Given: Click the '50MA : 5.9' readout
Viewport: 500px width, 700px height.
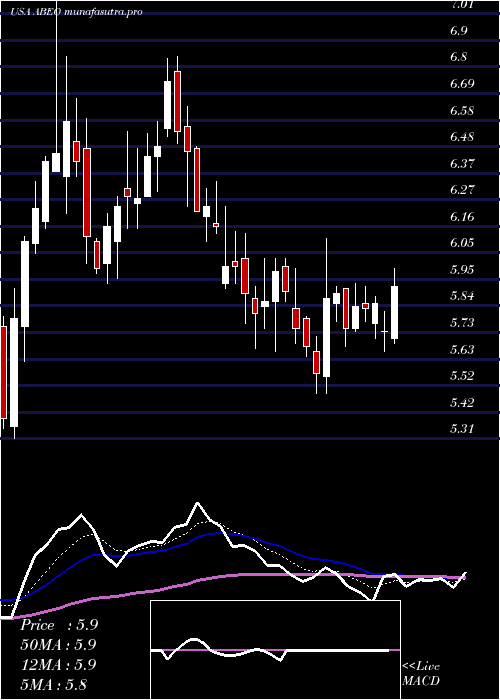Looking at the screenshot, I should tap(59, 645).
